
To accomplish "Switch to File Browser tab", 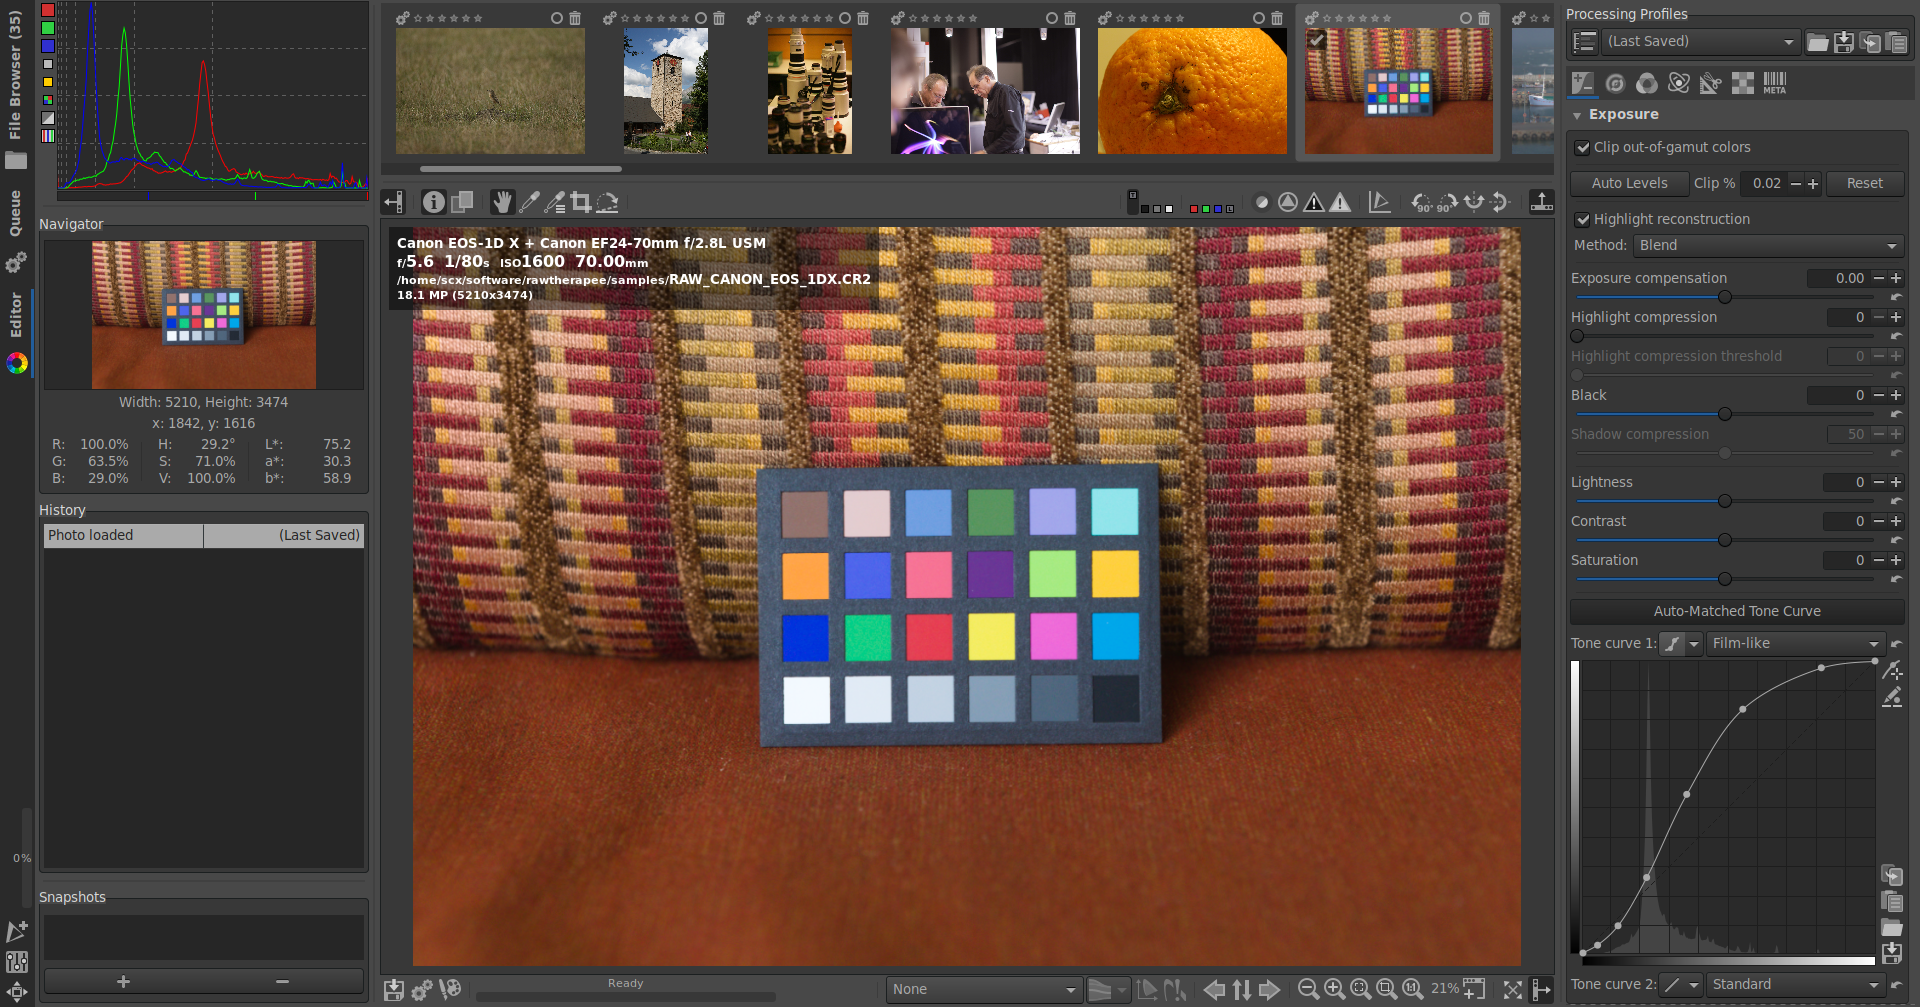I will tap(15, 89).
